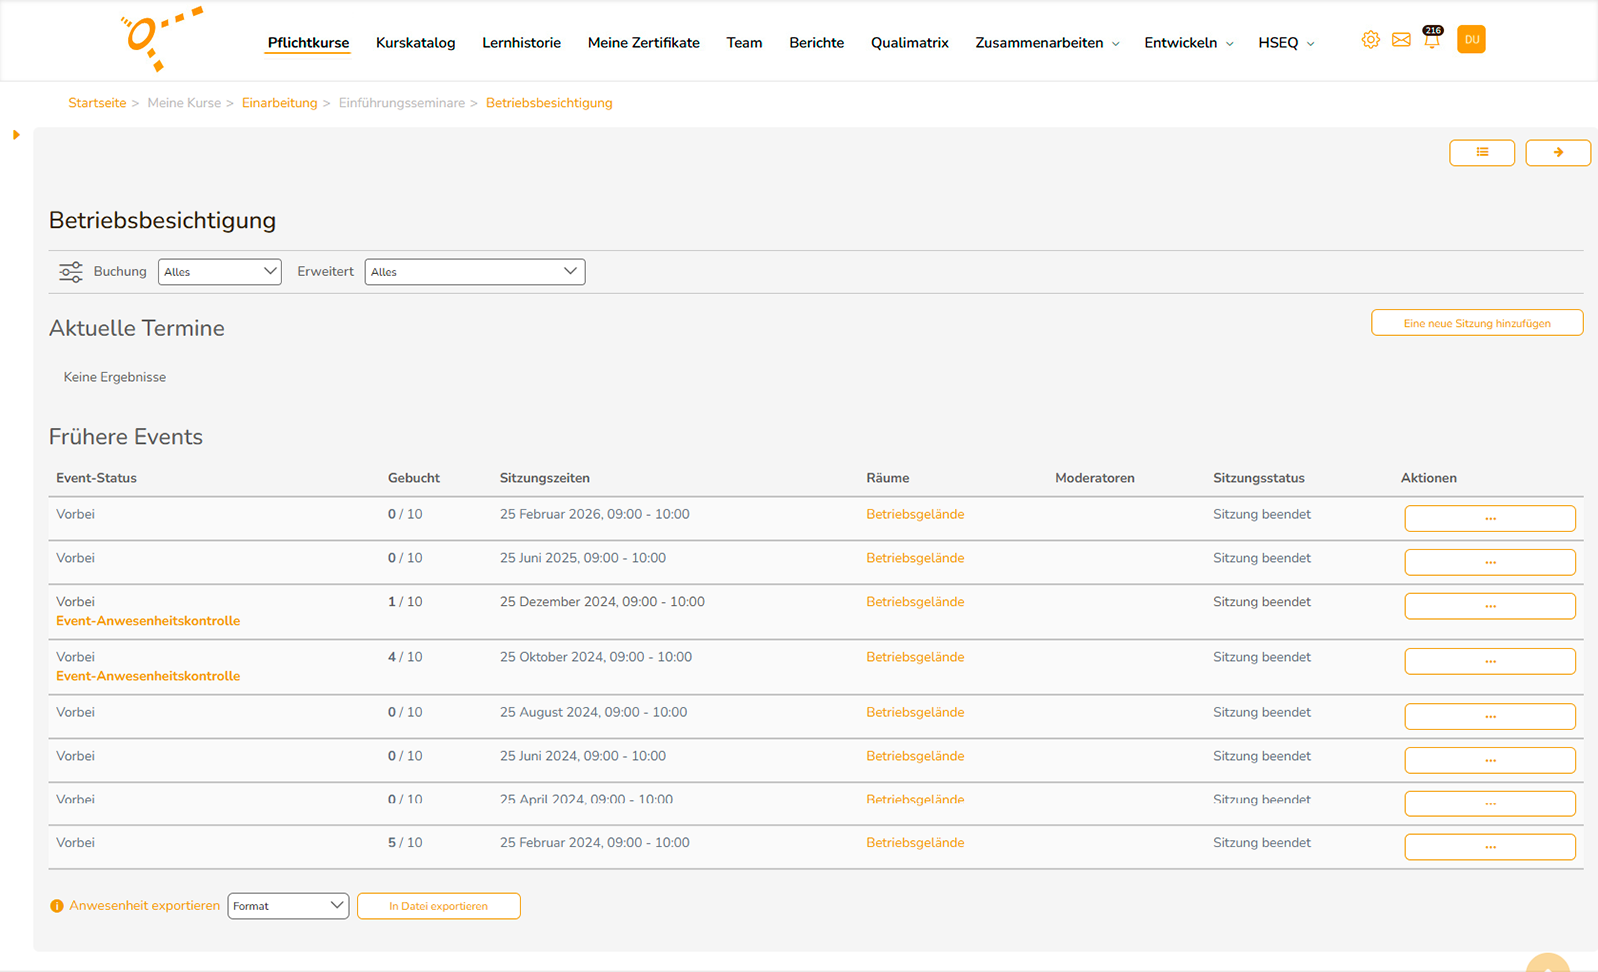1598x972 pixels.
Task: Click the Startseite breadcrumb
Action: pos(97,103)
